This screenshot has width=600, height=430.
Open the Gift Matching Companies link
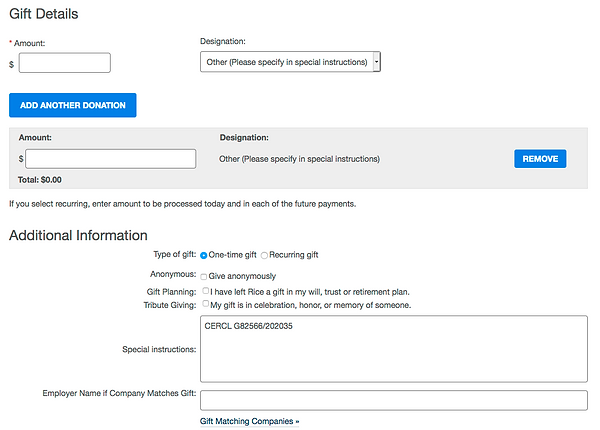tap(249, 421)
